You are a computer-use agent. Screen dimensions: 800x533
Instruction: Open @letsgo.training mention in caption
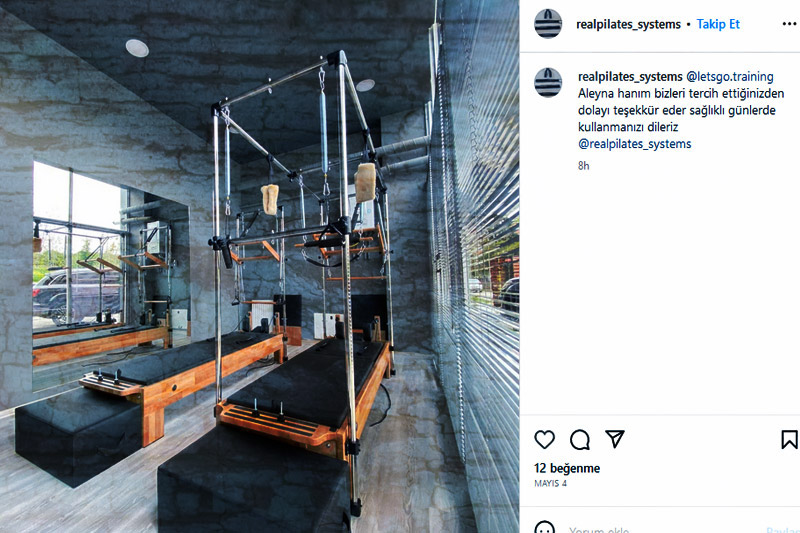click(x=730, y=77)
